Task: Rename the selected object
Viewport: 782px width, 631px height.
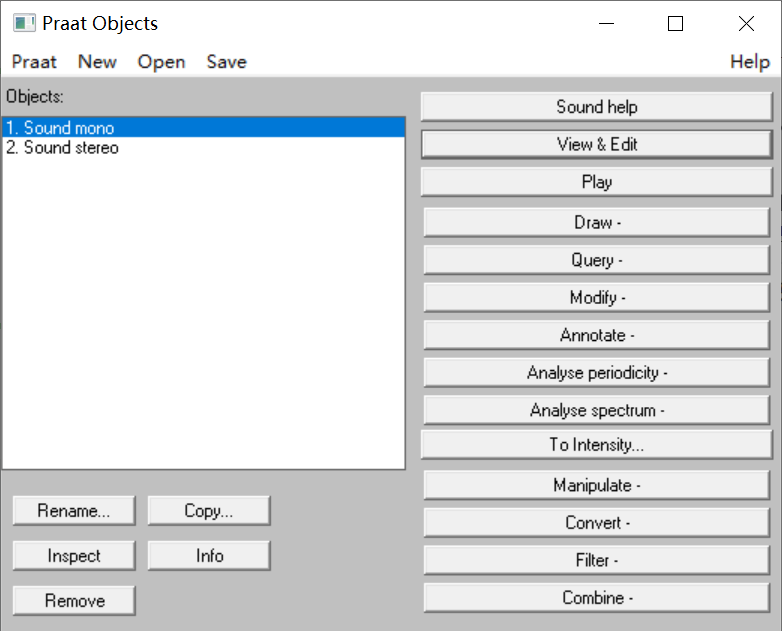Action: tap(73, 511)
